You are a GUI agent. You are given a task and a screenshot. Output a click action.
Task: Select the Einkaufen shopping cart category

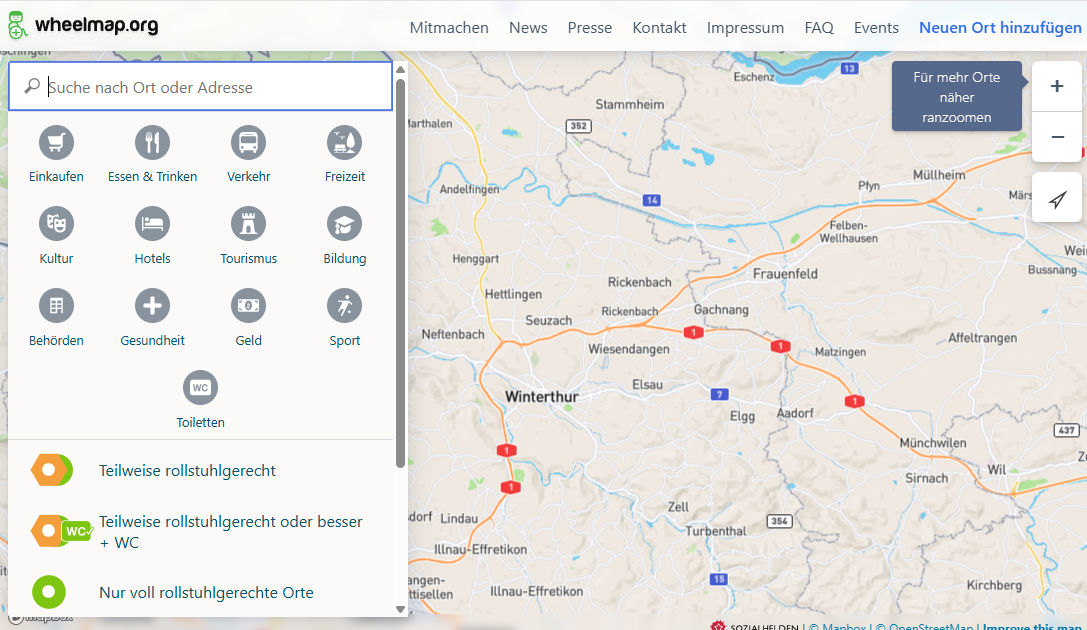[x=56, y=155]
